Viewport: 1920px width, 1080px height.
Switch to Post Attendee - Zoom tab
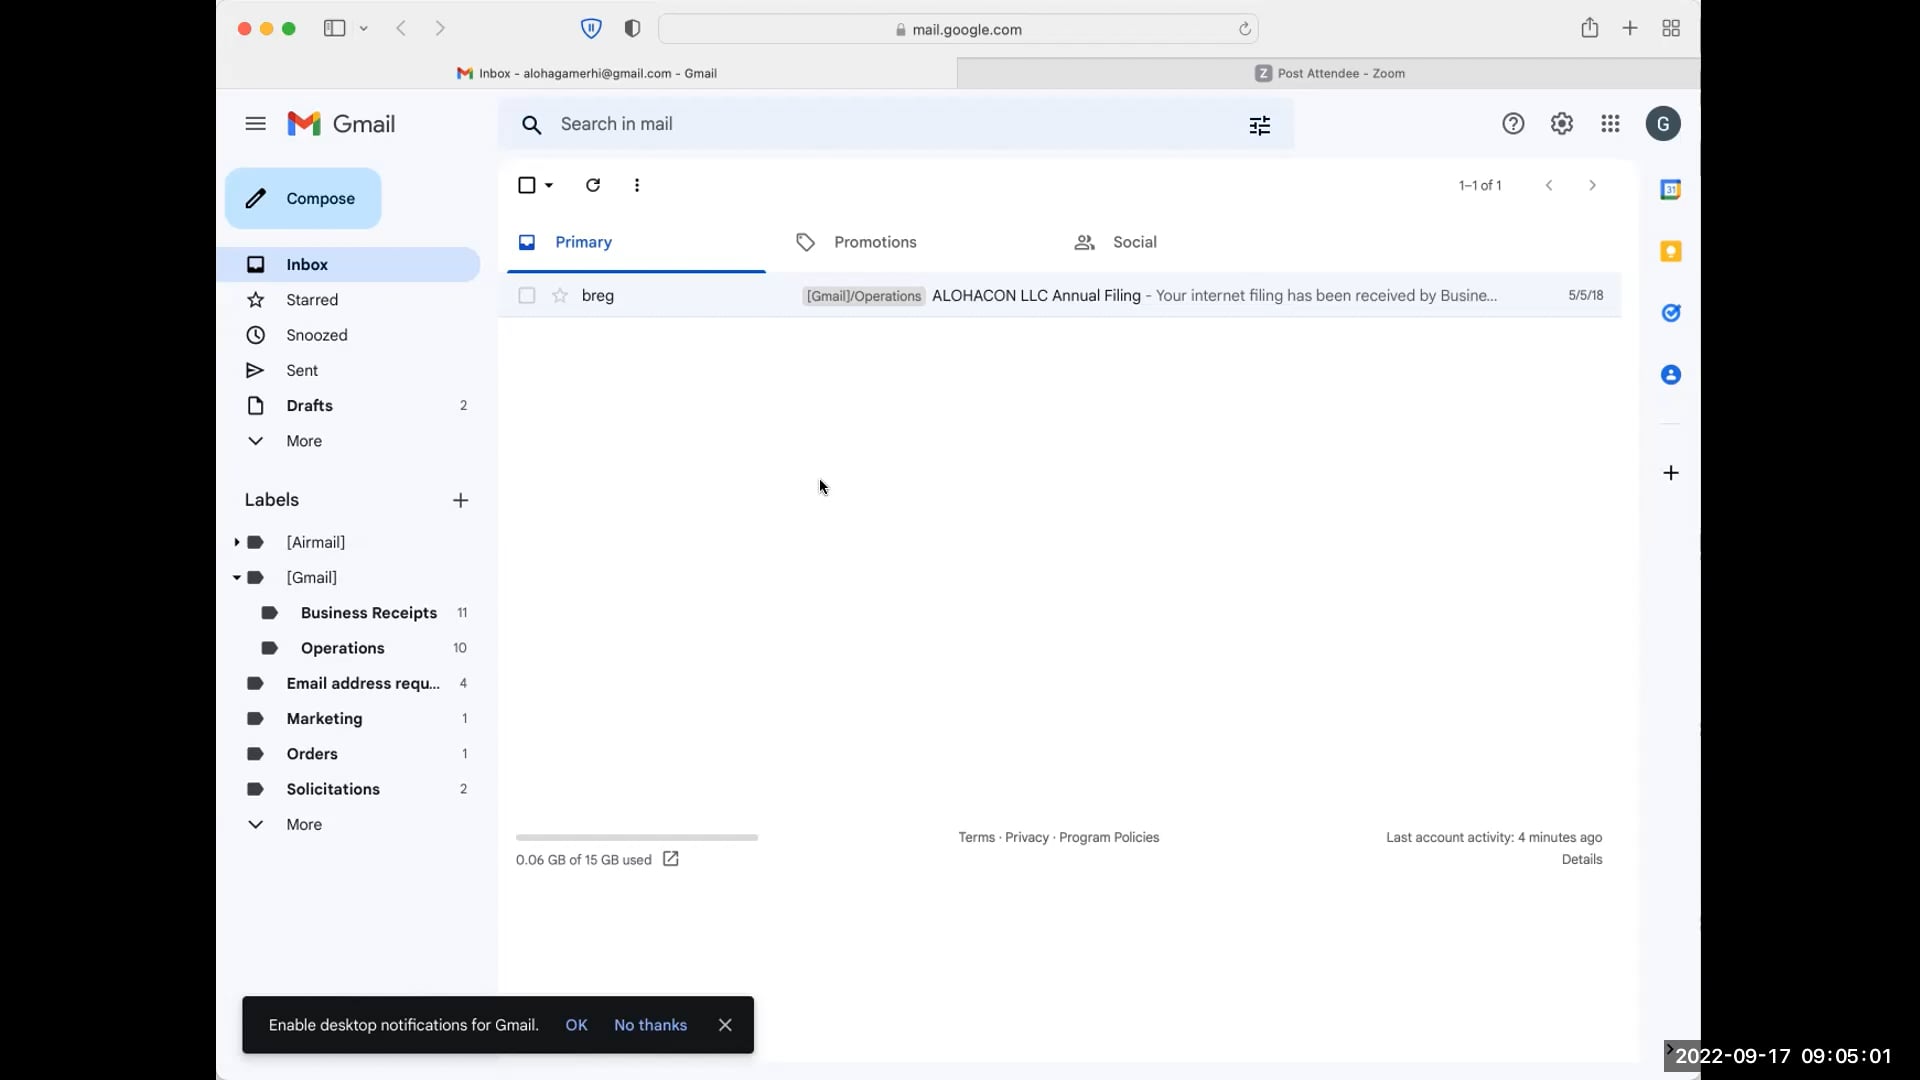click(x=1329, y=73)
